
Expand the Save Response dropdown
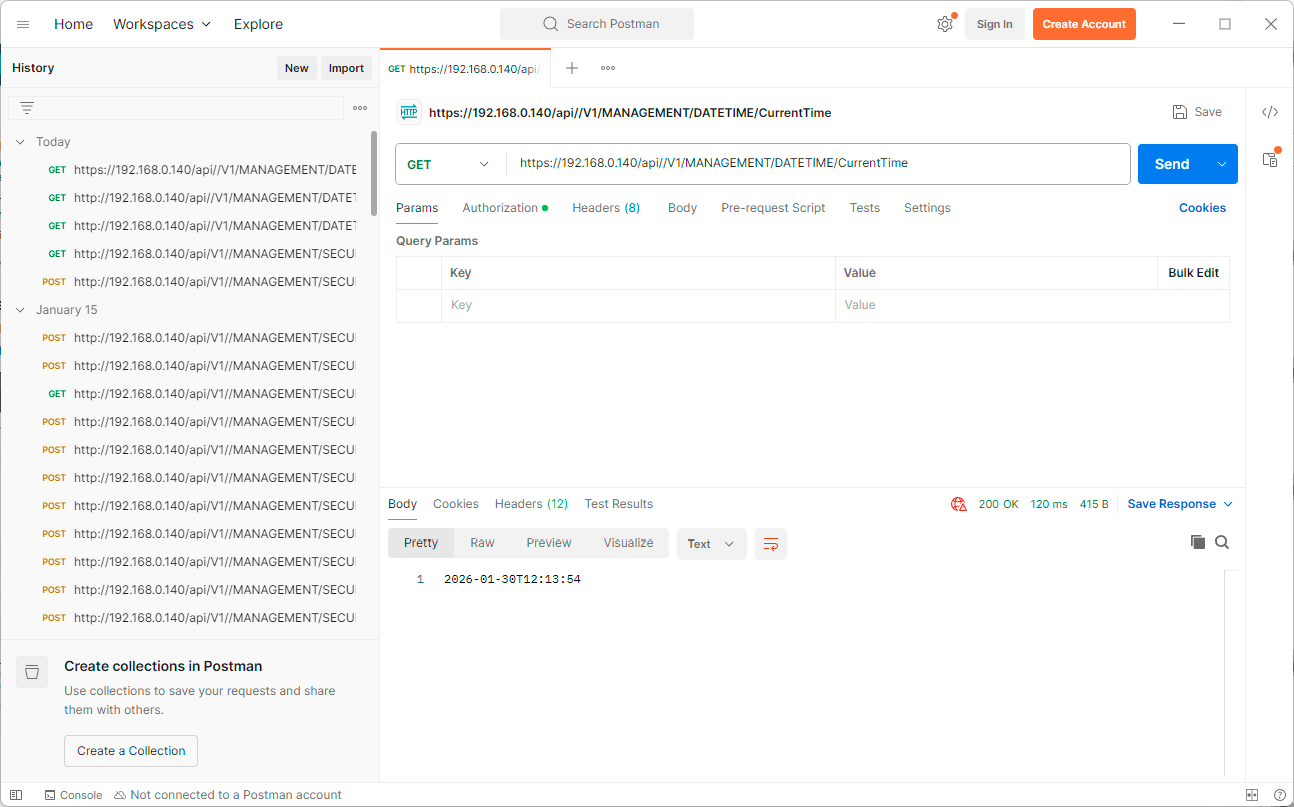click(x=1228, y=504)
